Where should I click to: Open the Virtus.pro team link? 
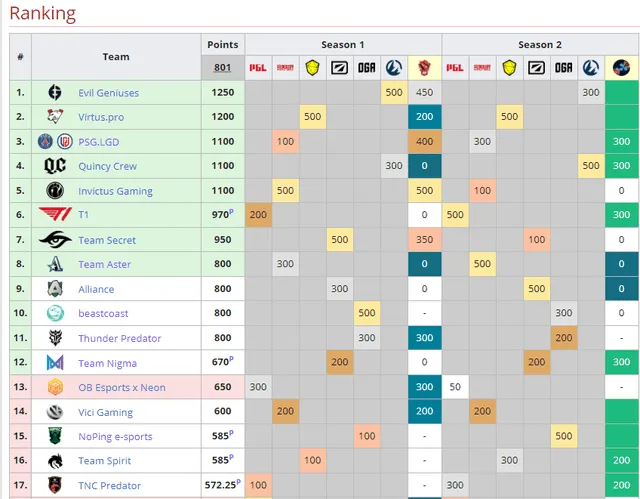pyautogui.click(x=101, y=118)
